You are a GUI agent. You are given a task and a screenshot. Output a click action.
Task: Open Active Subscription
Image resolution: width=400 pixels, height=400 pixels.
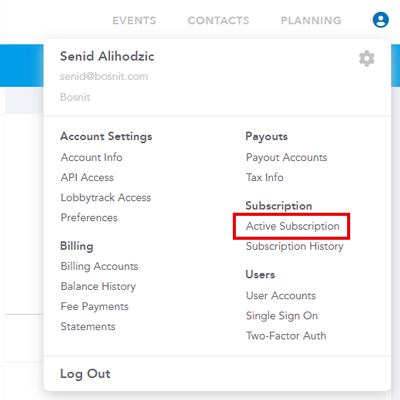coord(293,226)
